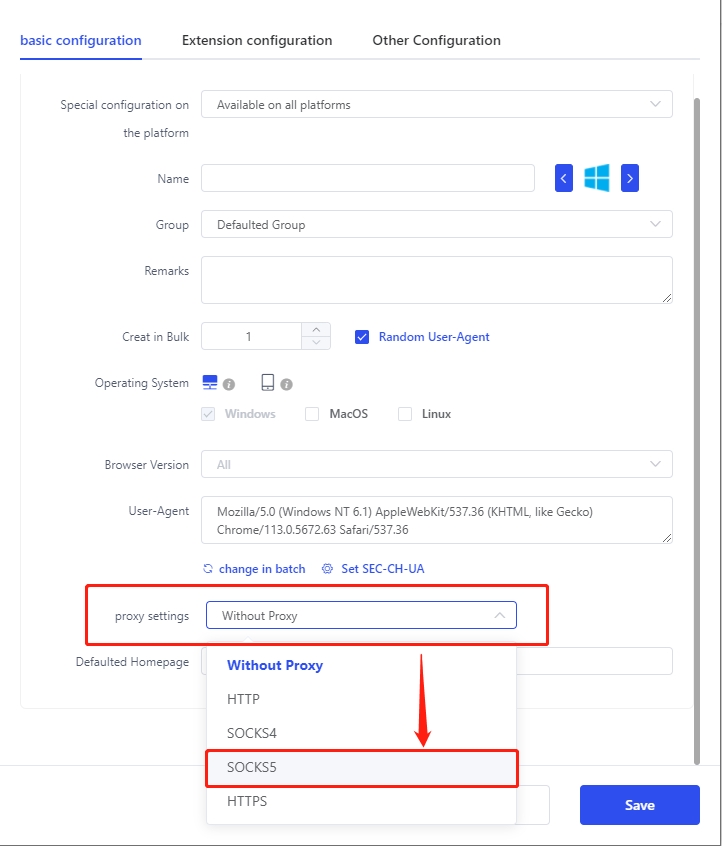The width and height of the screenshot is (722, 846).
Task: Select HTTPS proxy option
Action: (247, 802)
